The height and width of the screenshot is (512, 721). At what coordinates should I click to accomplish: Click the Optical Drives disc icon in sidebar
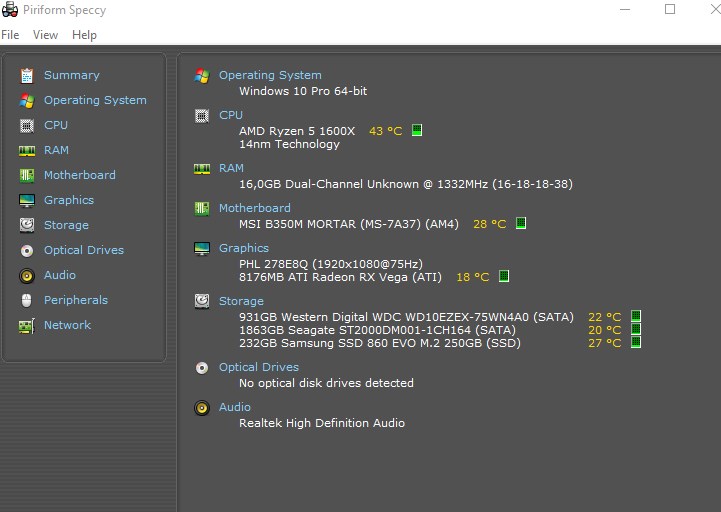pyautogui.click(x=27, y=251)
